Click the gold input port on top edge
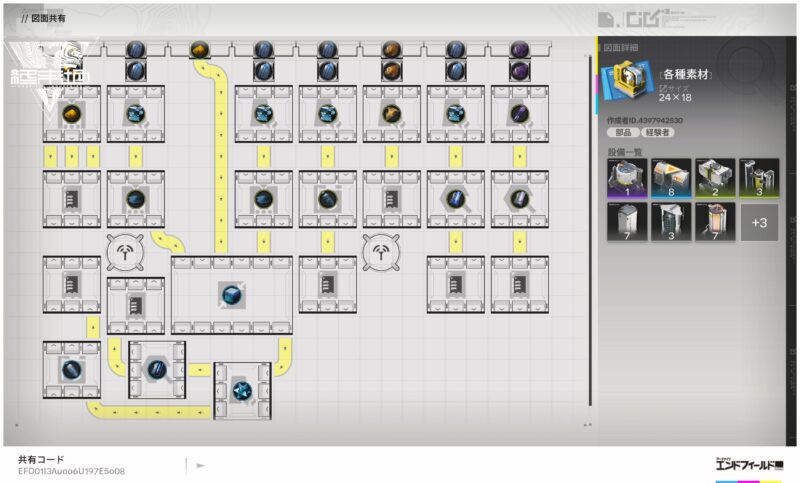This screenshot has width=800, height=483. point(199,49)
